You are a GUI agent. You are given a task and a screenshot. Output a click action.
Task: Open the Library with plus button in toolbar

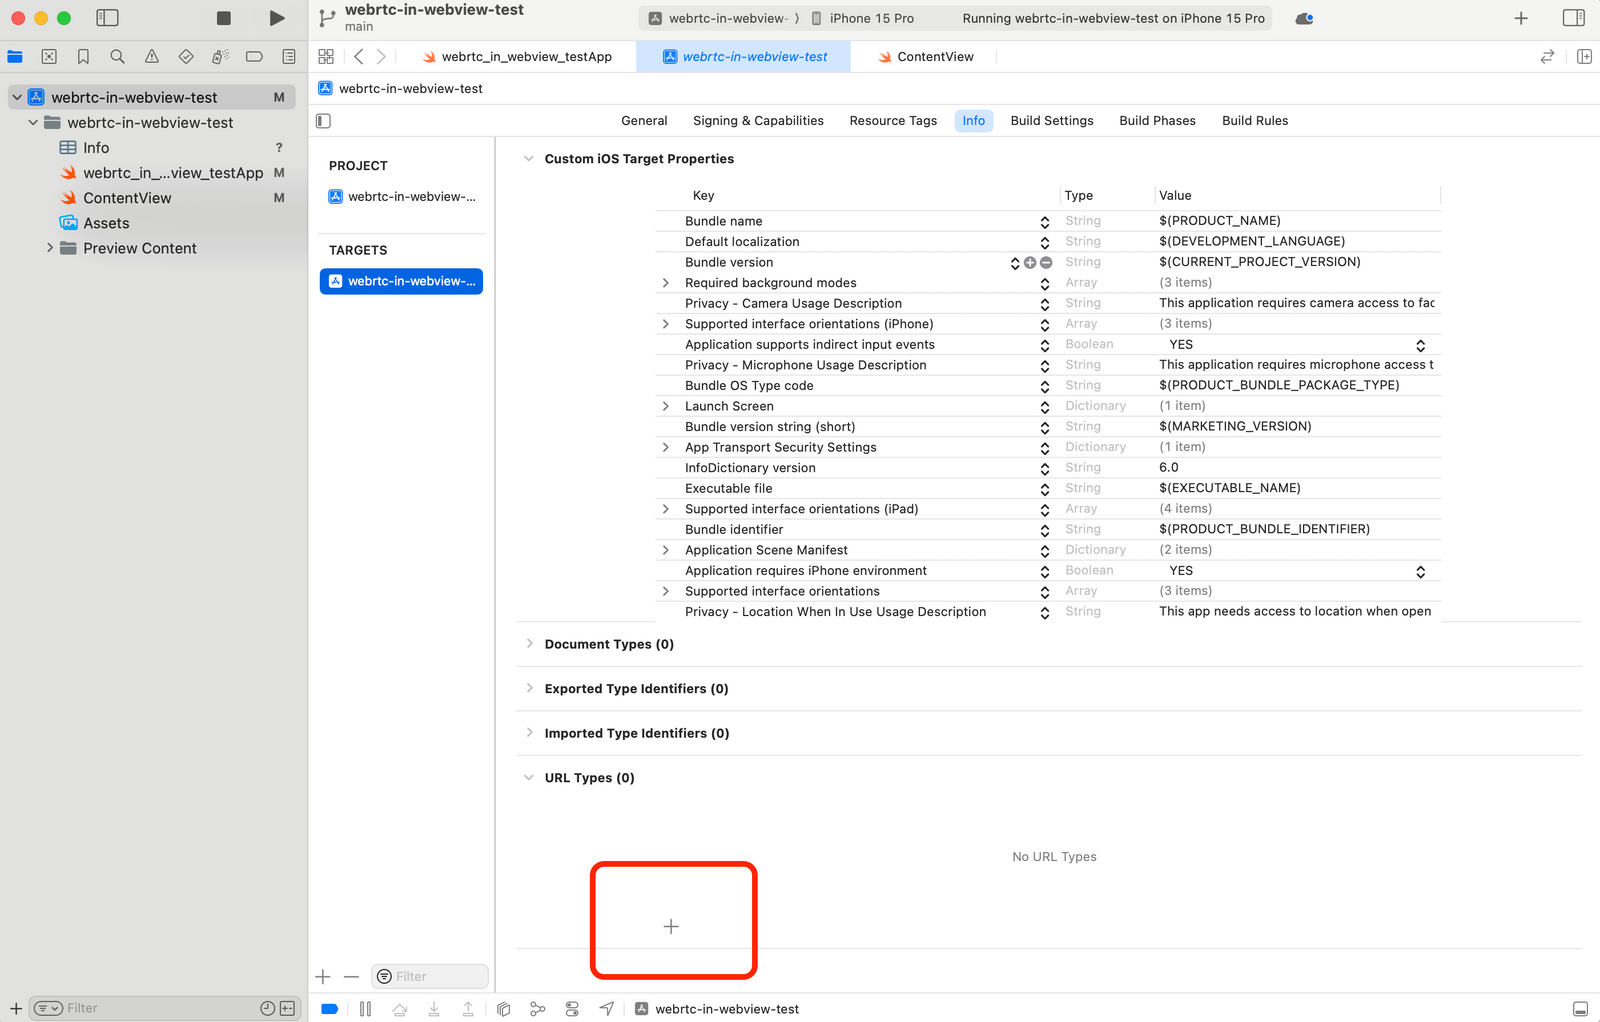[1521, 18]
